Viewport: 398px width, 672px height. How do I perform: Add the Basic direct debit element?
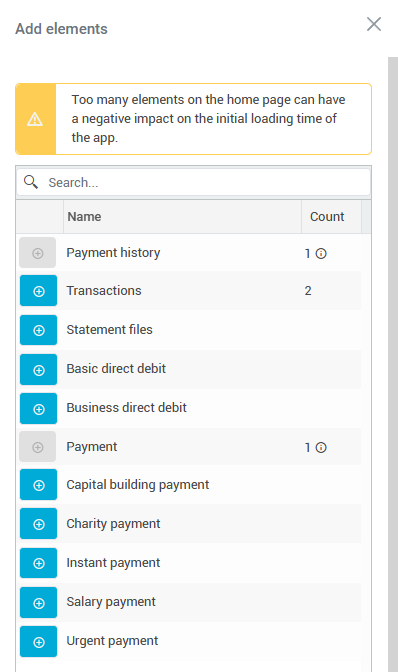click(38, 369)
